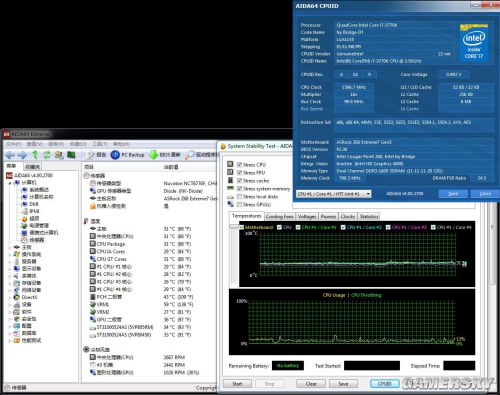Toggle the Motherboard graph color checkbox
This screenshot has height=395, width=500.
point(242,227)
